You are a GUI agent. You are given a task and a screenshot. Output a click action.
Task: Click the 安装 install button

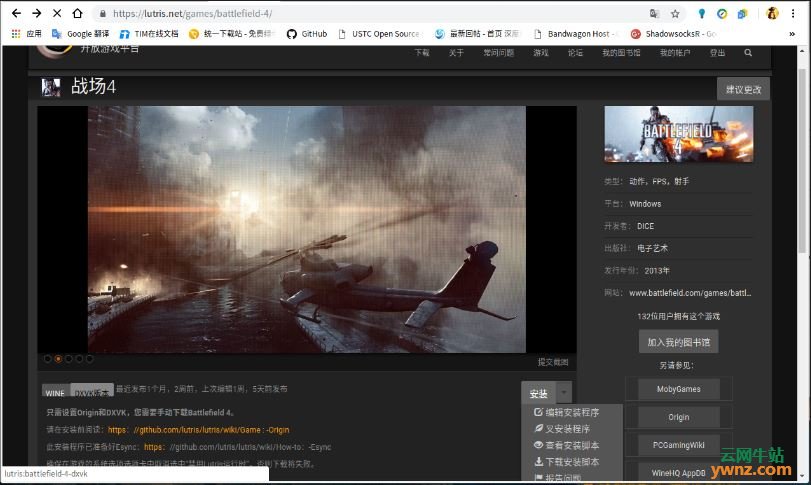538,393
